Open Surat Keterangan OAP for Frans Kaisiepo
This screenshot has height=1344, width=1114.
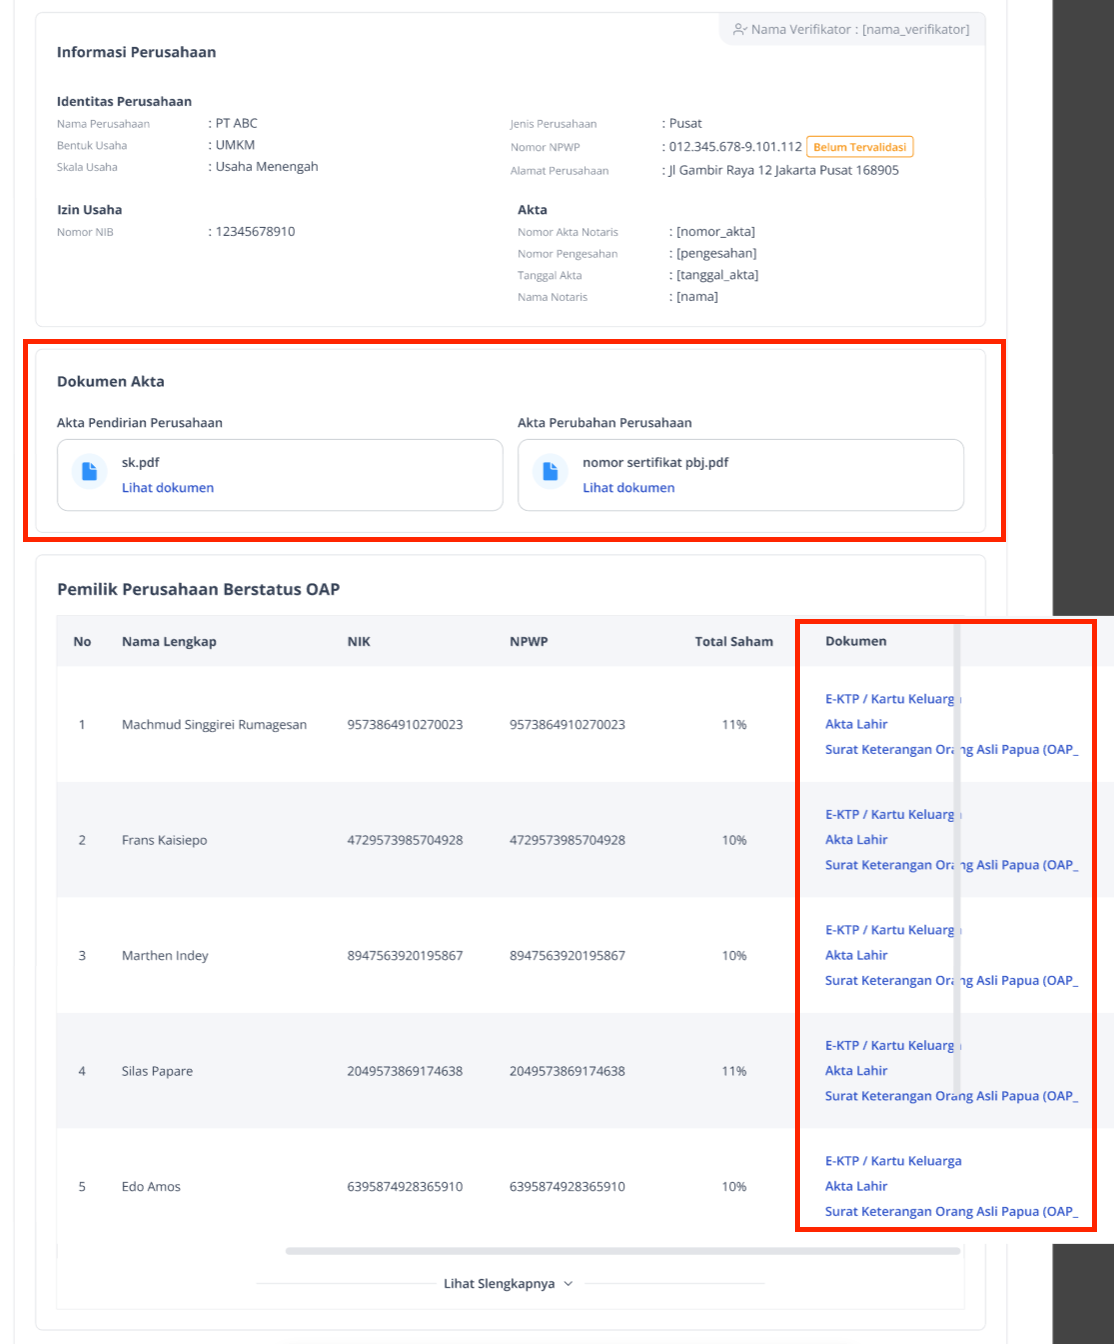click(951, 865)
